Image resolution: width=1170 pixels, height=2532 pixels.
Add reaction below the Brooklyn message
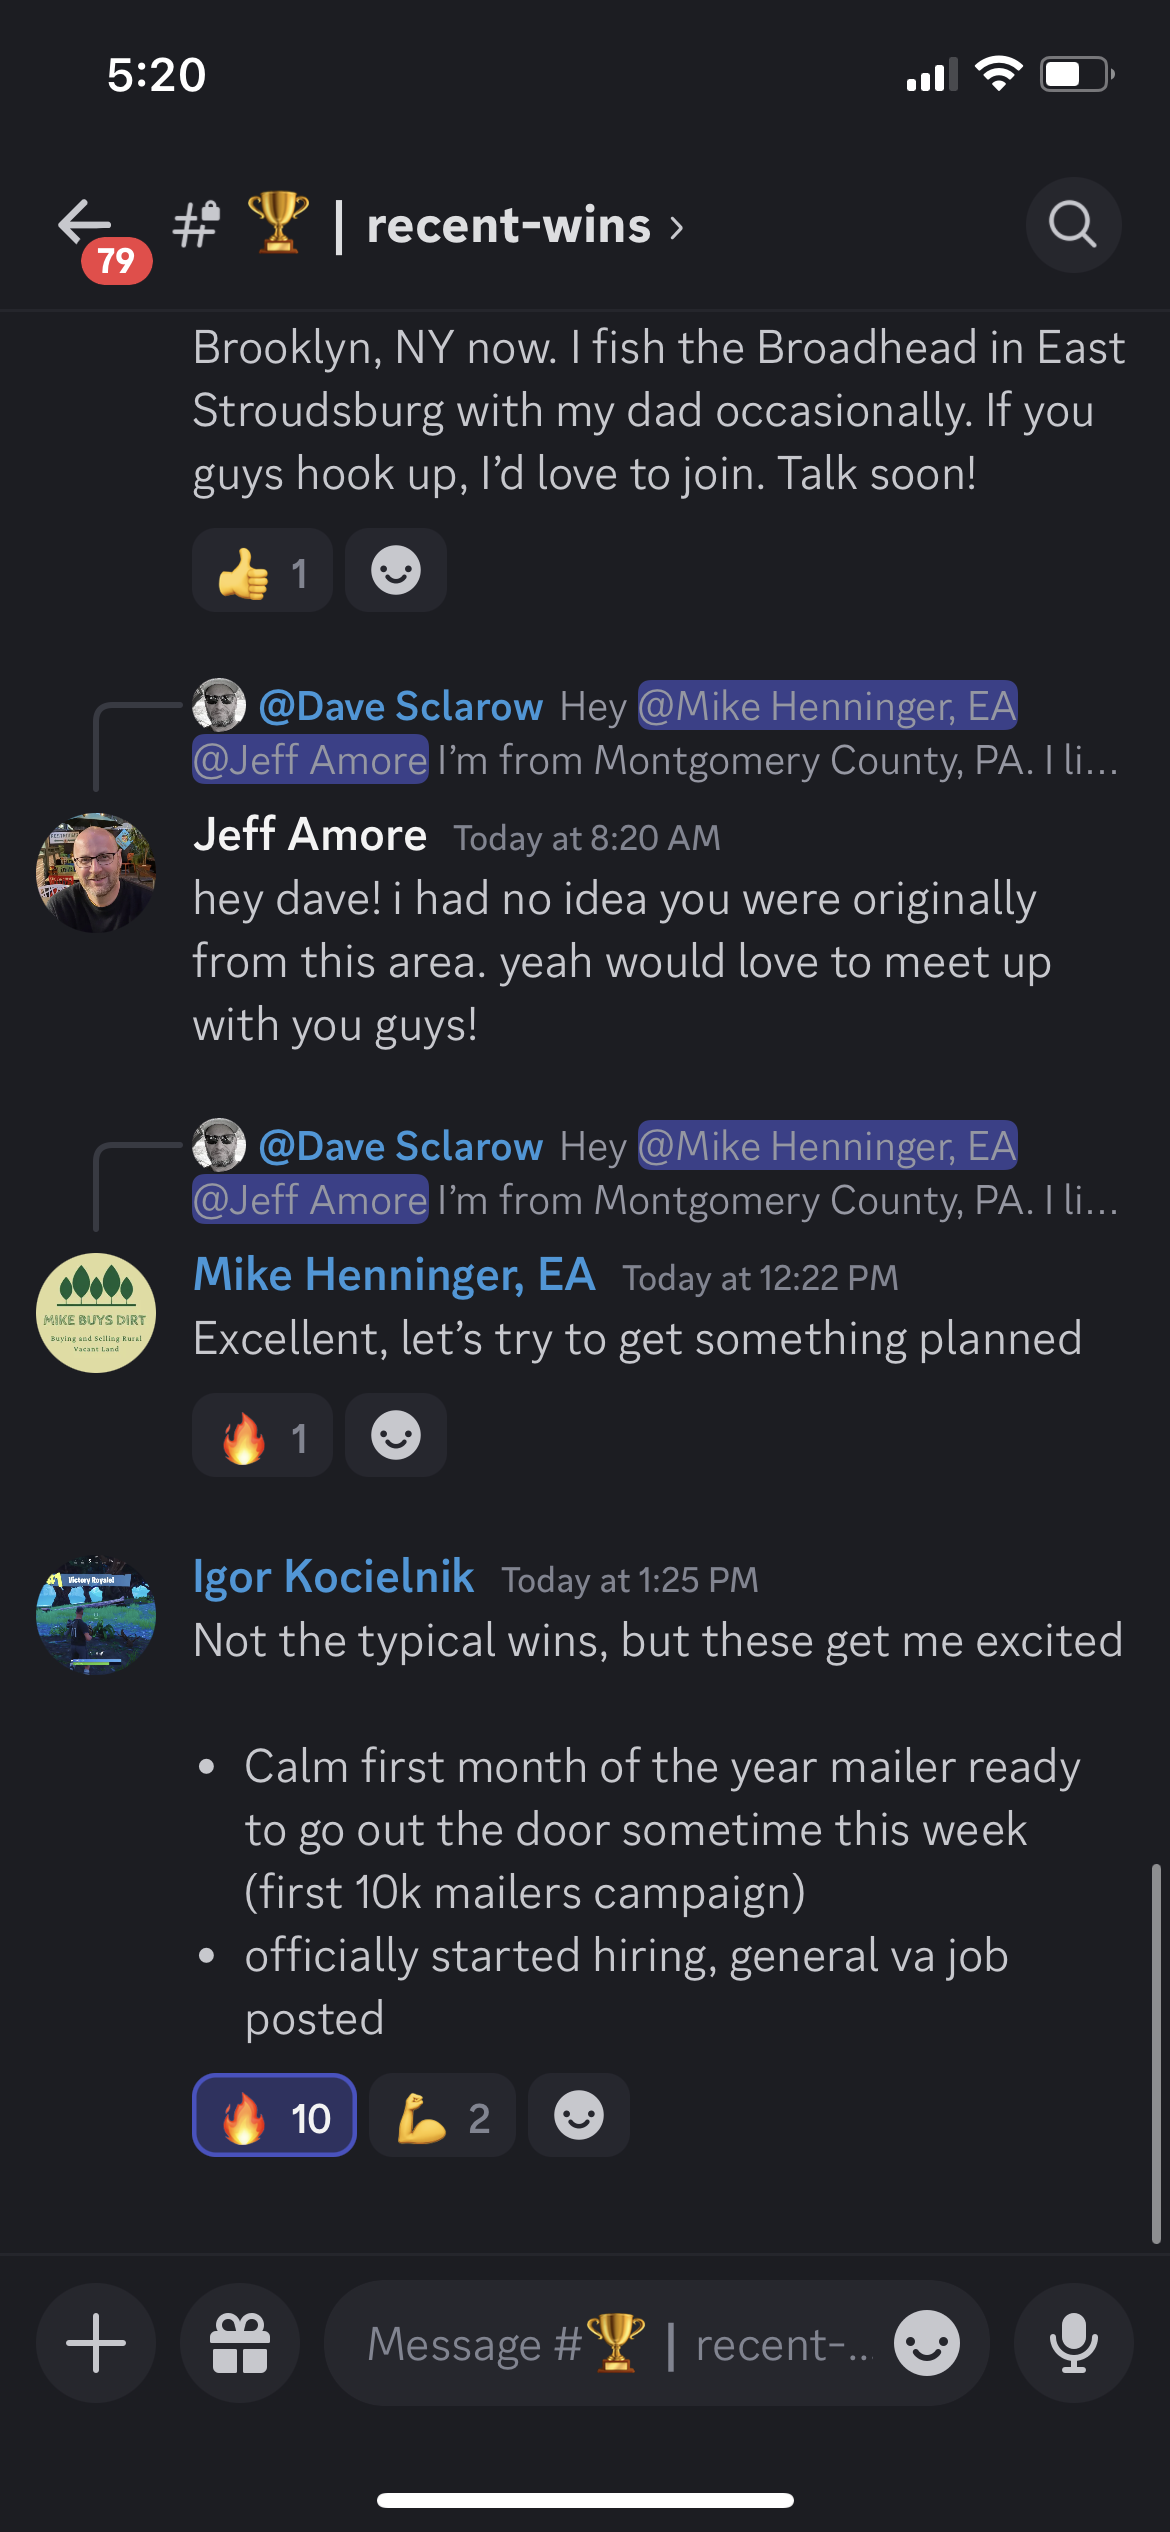point(396,570)
